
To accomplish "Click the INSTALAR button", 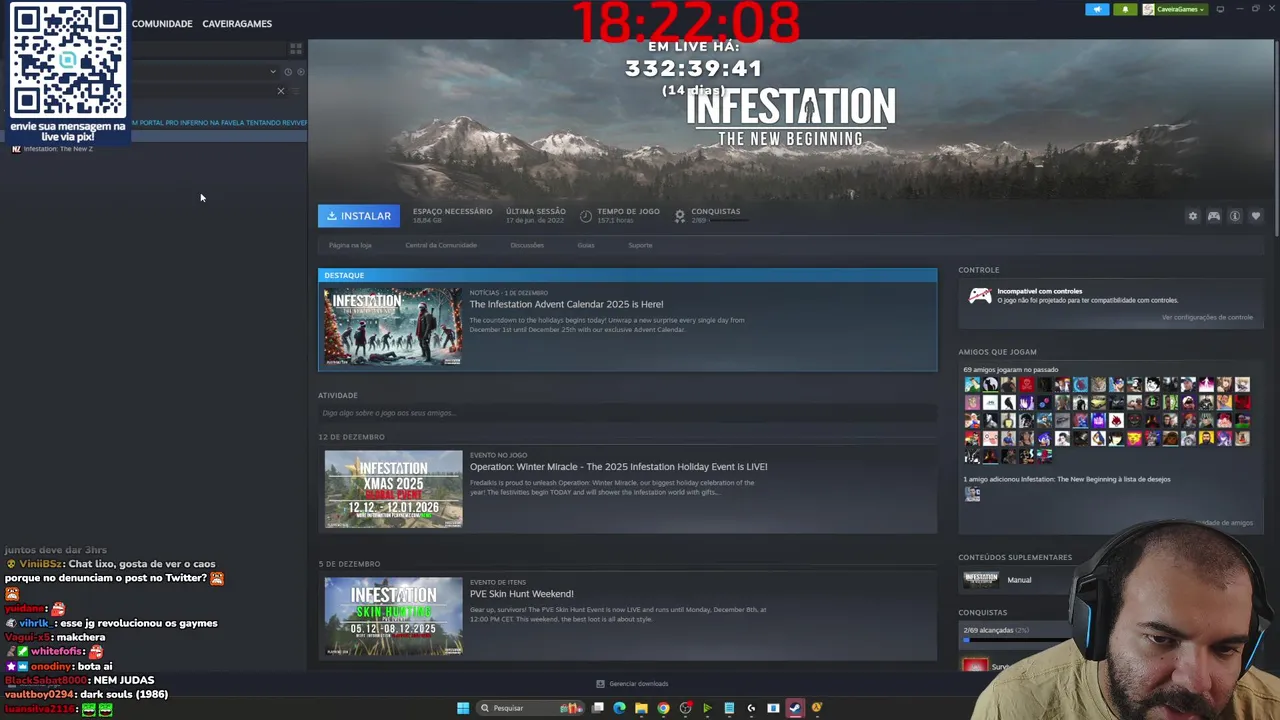I will 359,216.
